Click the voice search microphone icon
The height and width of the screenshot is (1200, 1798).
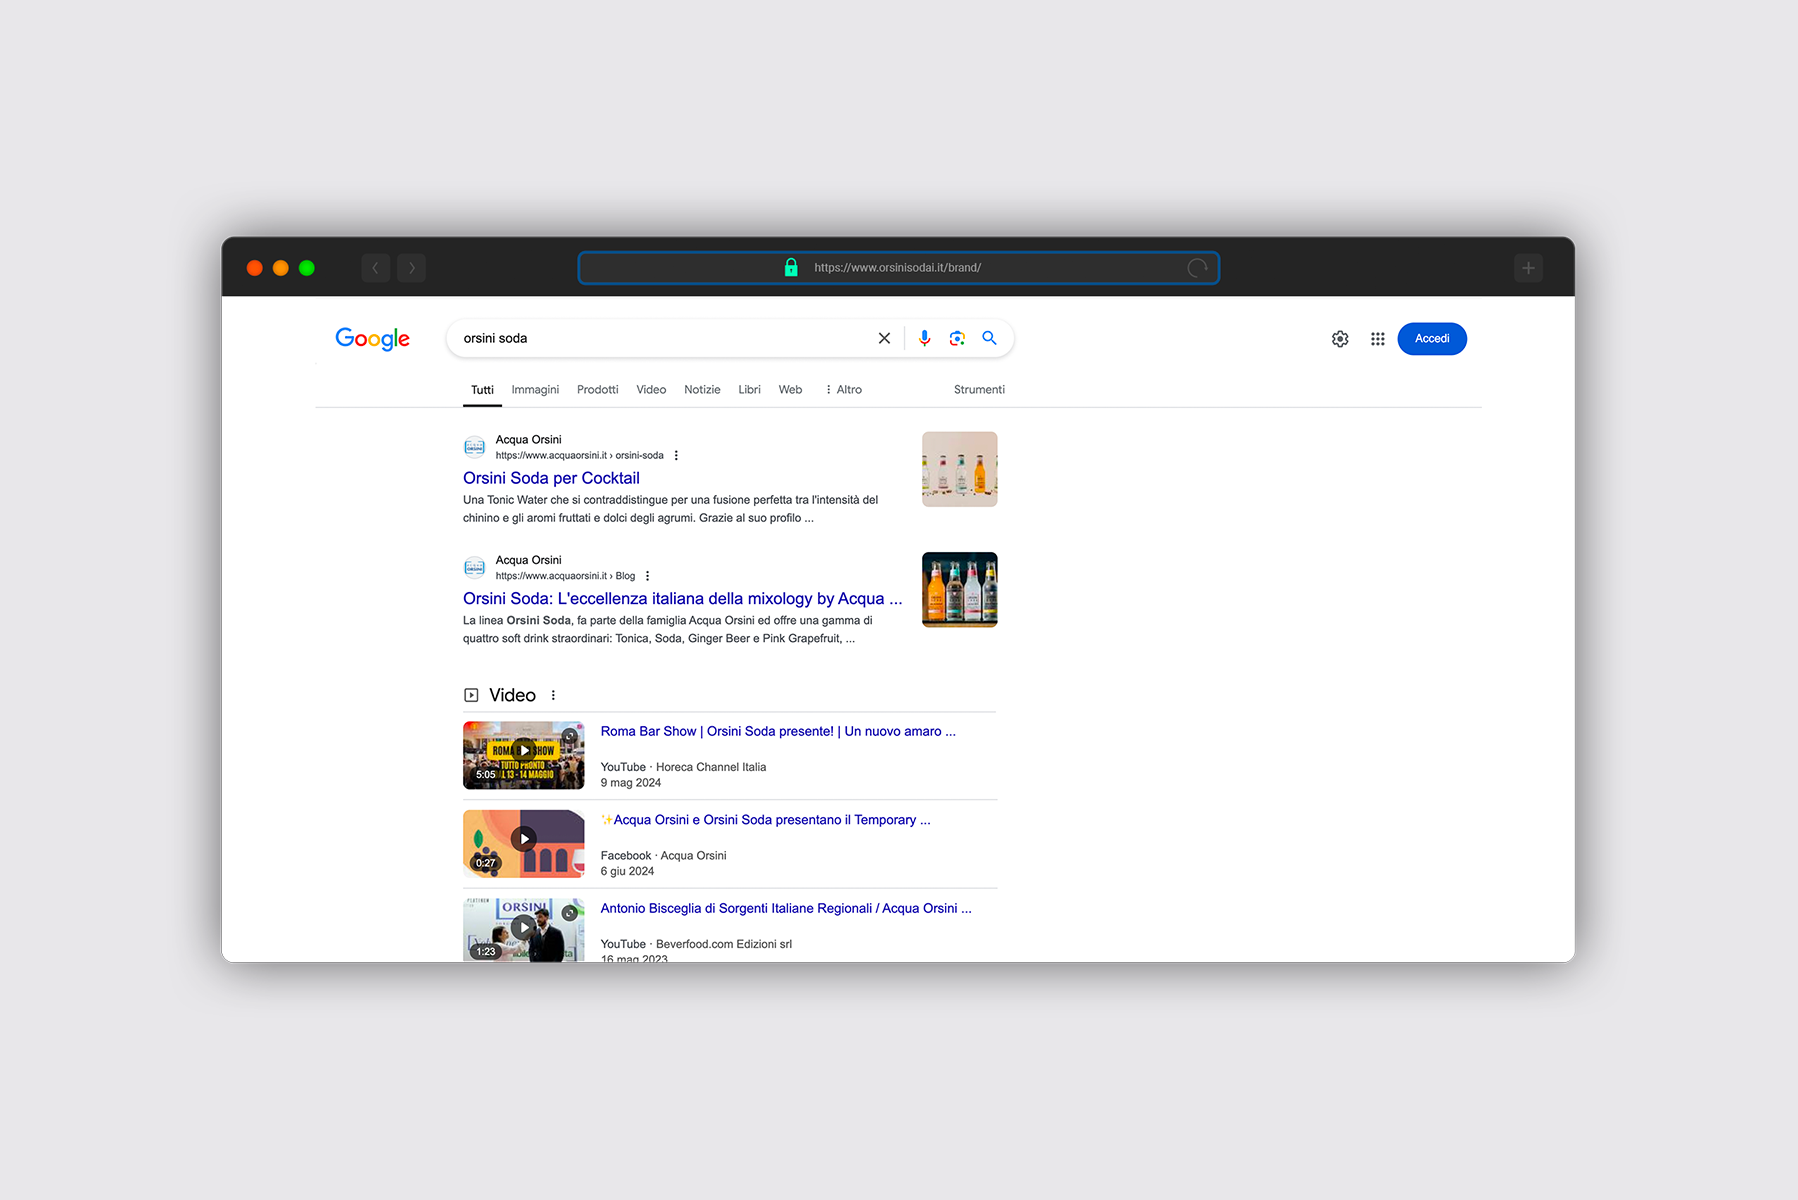pos(924,338)
